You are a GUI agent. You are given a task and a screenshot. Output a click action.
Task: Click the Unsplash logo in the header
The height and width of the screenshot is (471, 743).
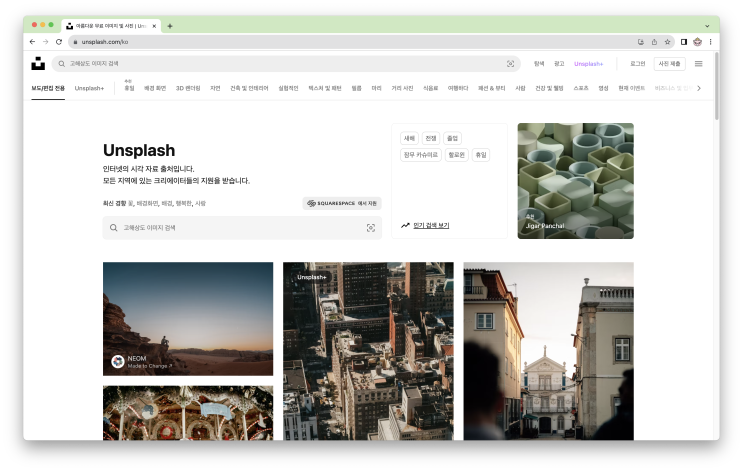38,63
